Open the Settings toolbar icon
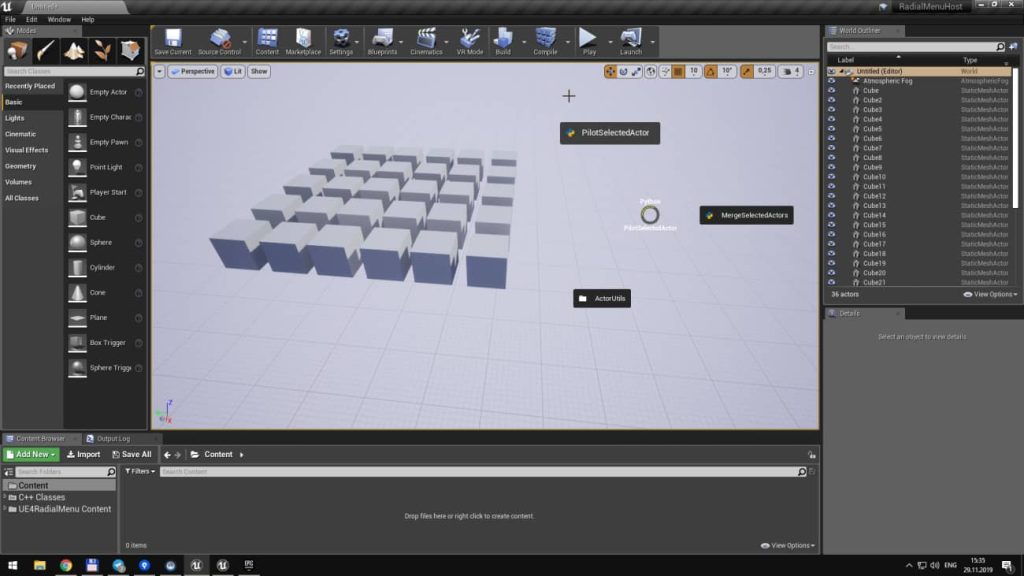 pos(341,42)
